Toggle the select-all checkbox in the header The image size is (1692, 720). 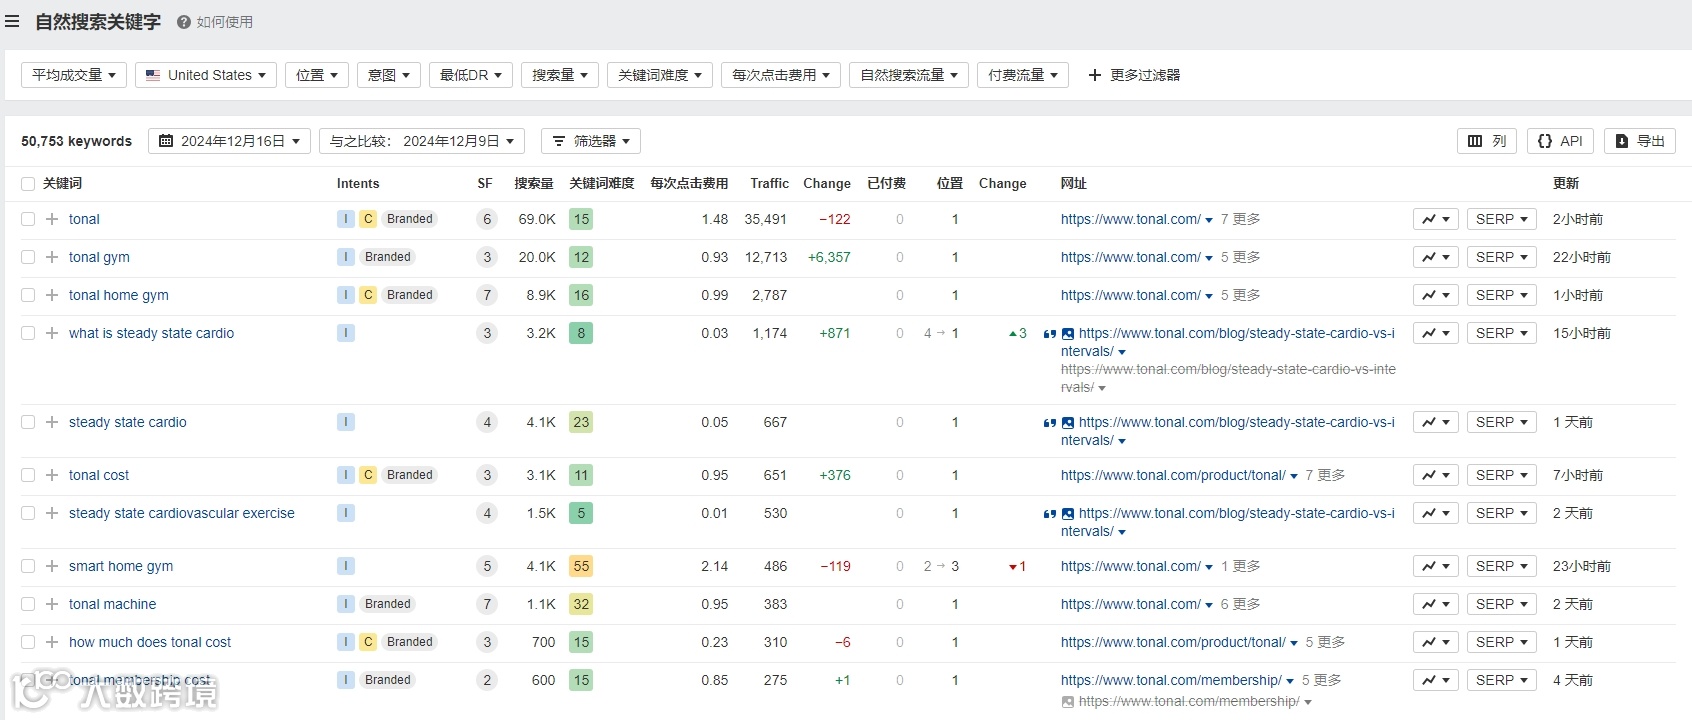point(28,184)
